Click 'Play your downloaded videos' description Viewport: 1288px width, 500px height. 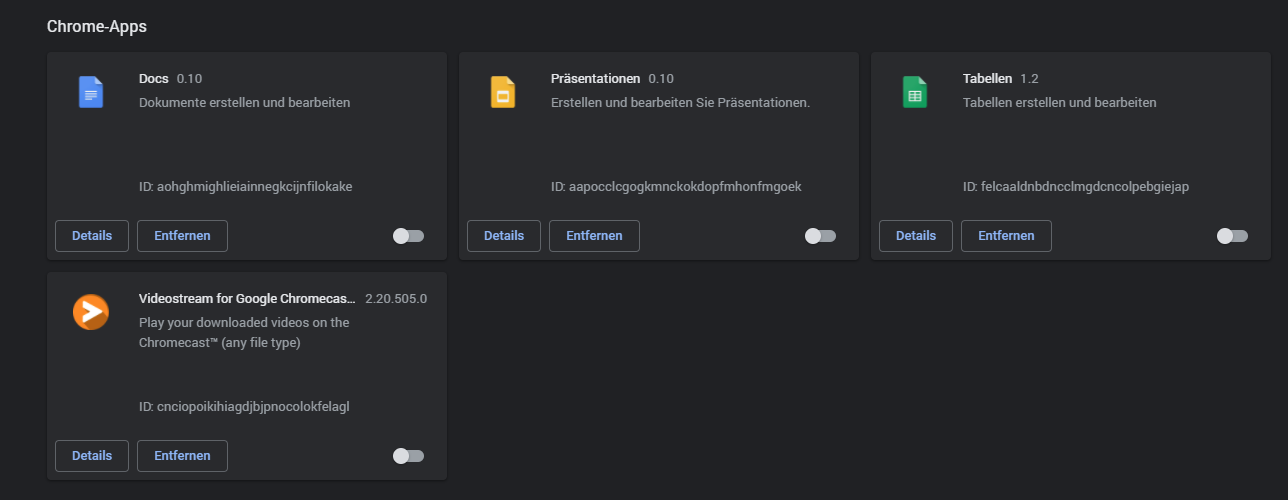point(244,332)
